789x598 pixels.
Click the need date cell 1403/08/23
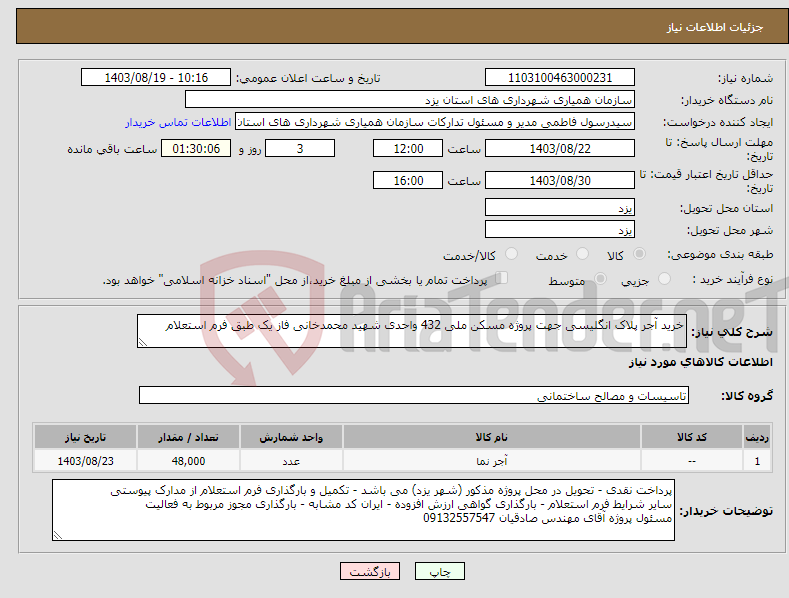pos(86,461)
